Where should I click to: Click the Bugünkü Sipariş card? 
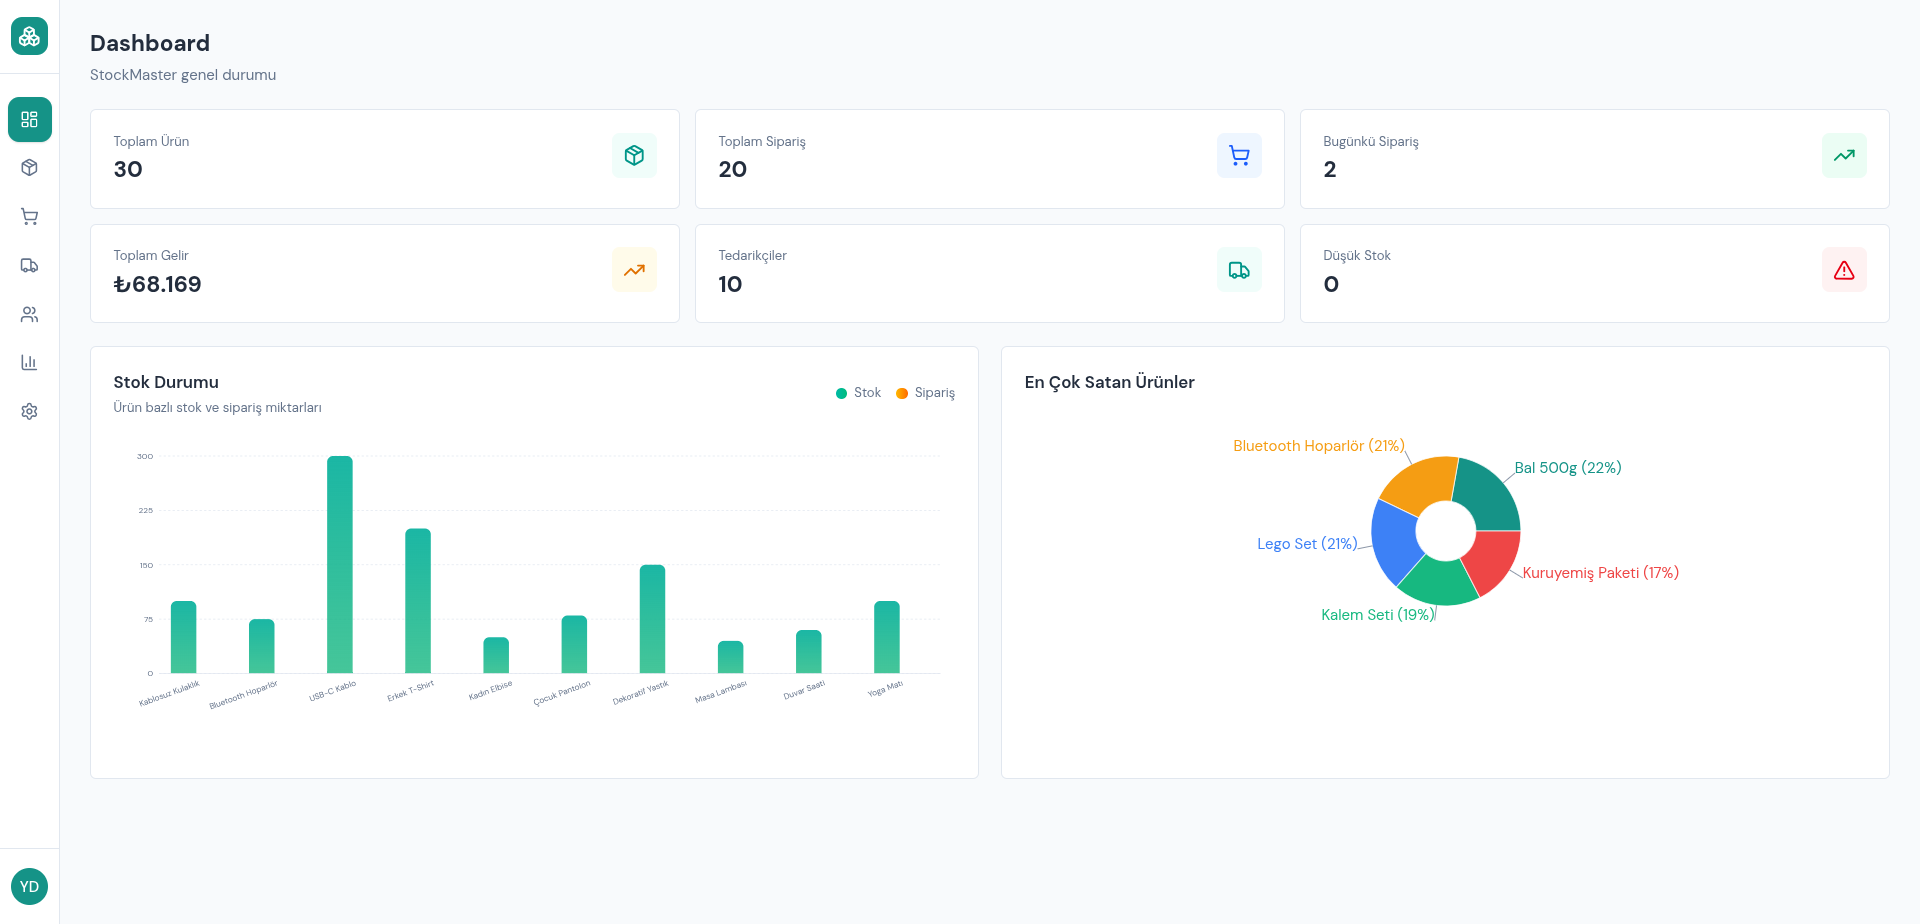(x=1593, y=159)
